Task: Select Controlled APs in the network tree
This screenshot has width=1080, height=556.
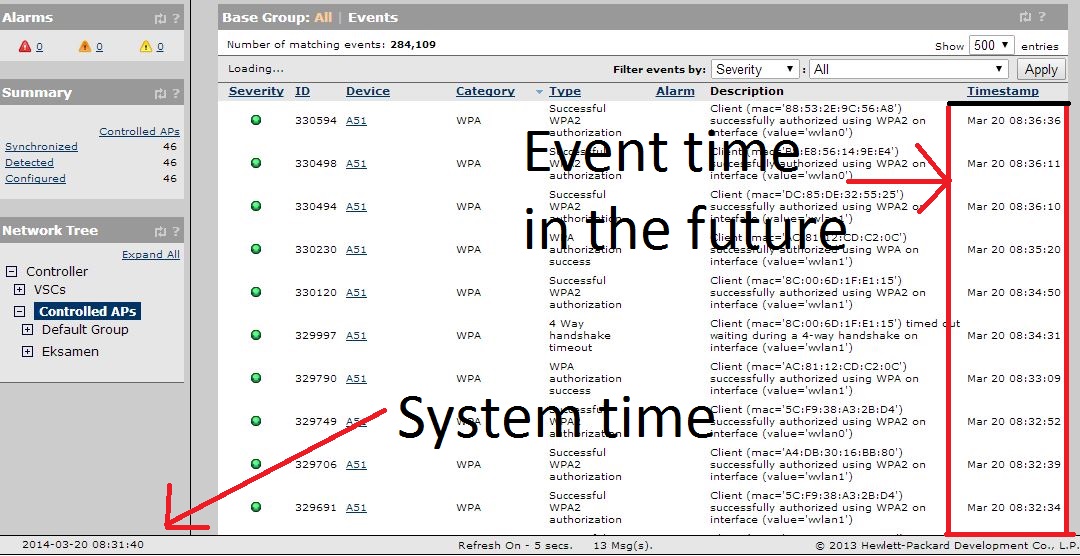Action: coord(87,311)
